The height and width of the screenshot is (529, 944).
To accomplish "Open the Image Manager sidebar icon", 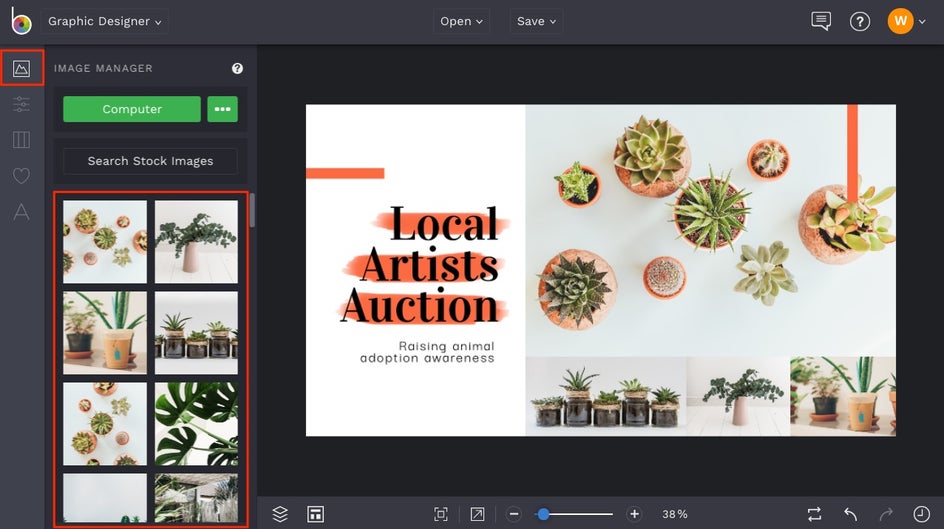I will pos(21,69).
